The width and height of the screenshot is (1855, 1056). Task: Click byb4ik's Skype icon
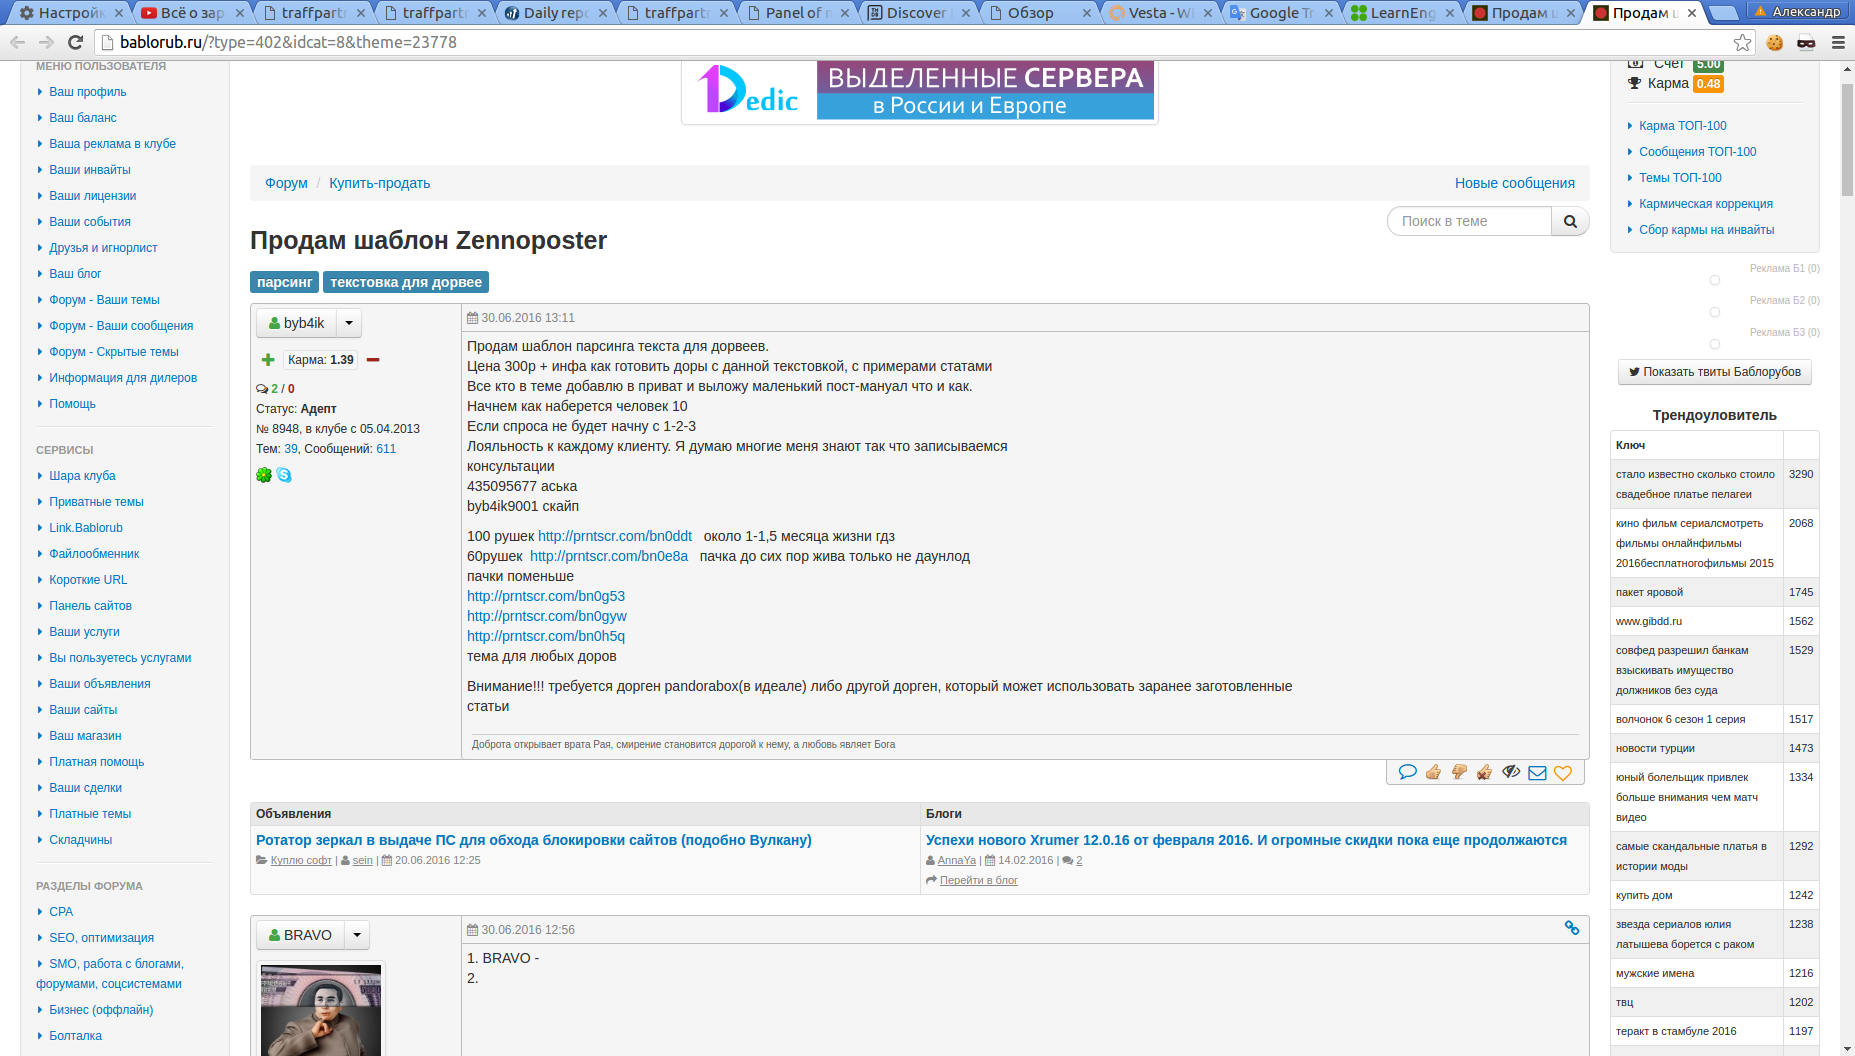click(284, 475)
